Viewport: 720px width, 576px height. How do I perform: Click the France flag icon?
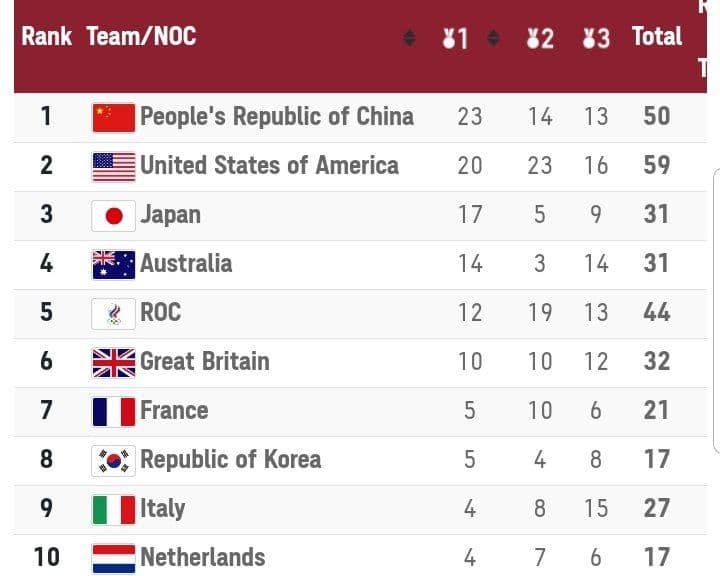[x=113, y=412]
